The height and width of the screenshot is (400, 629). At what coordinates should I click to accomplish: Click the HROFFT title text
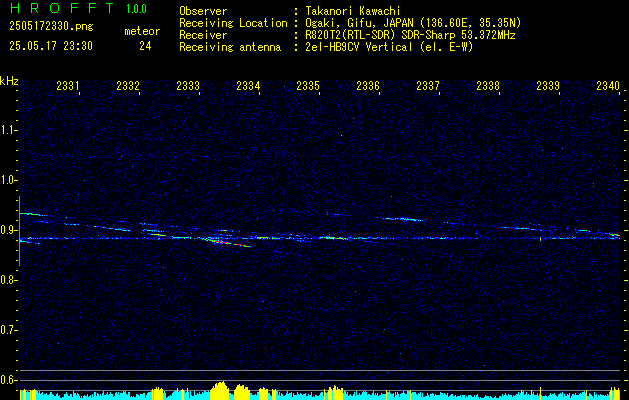click(x=63, y=8)
